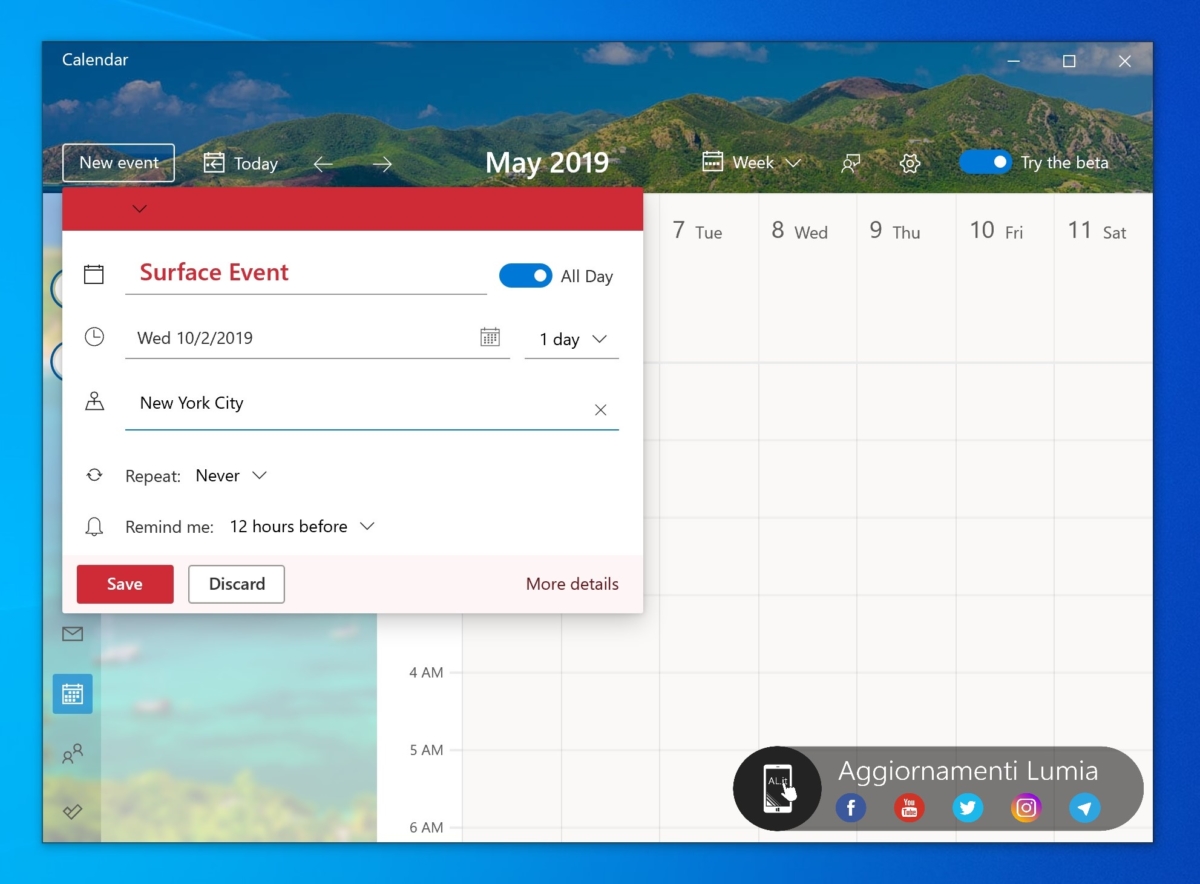
Task: Click More details link
Action: pos(571,584)
